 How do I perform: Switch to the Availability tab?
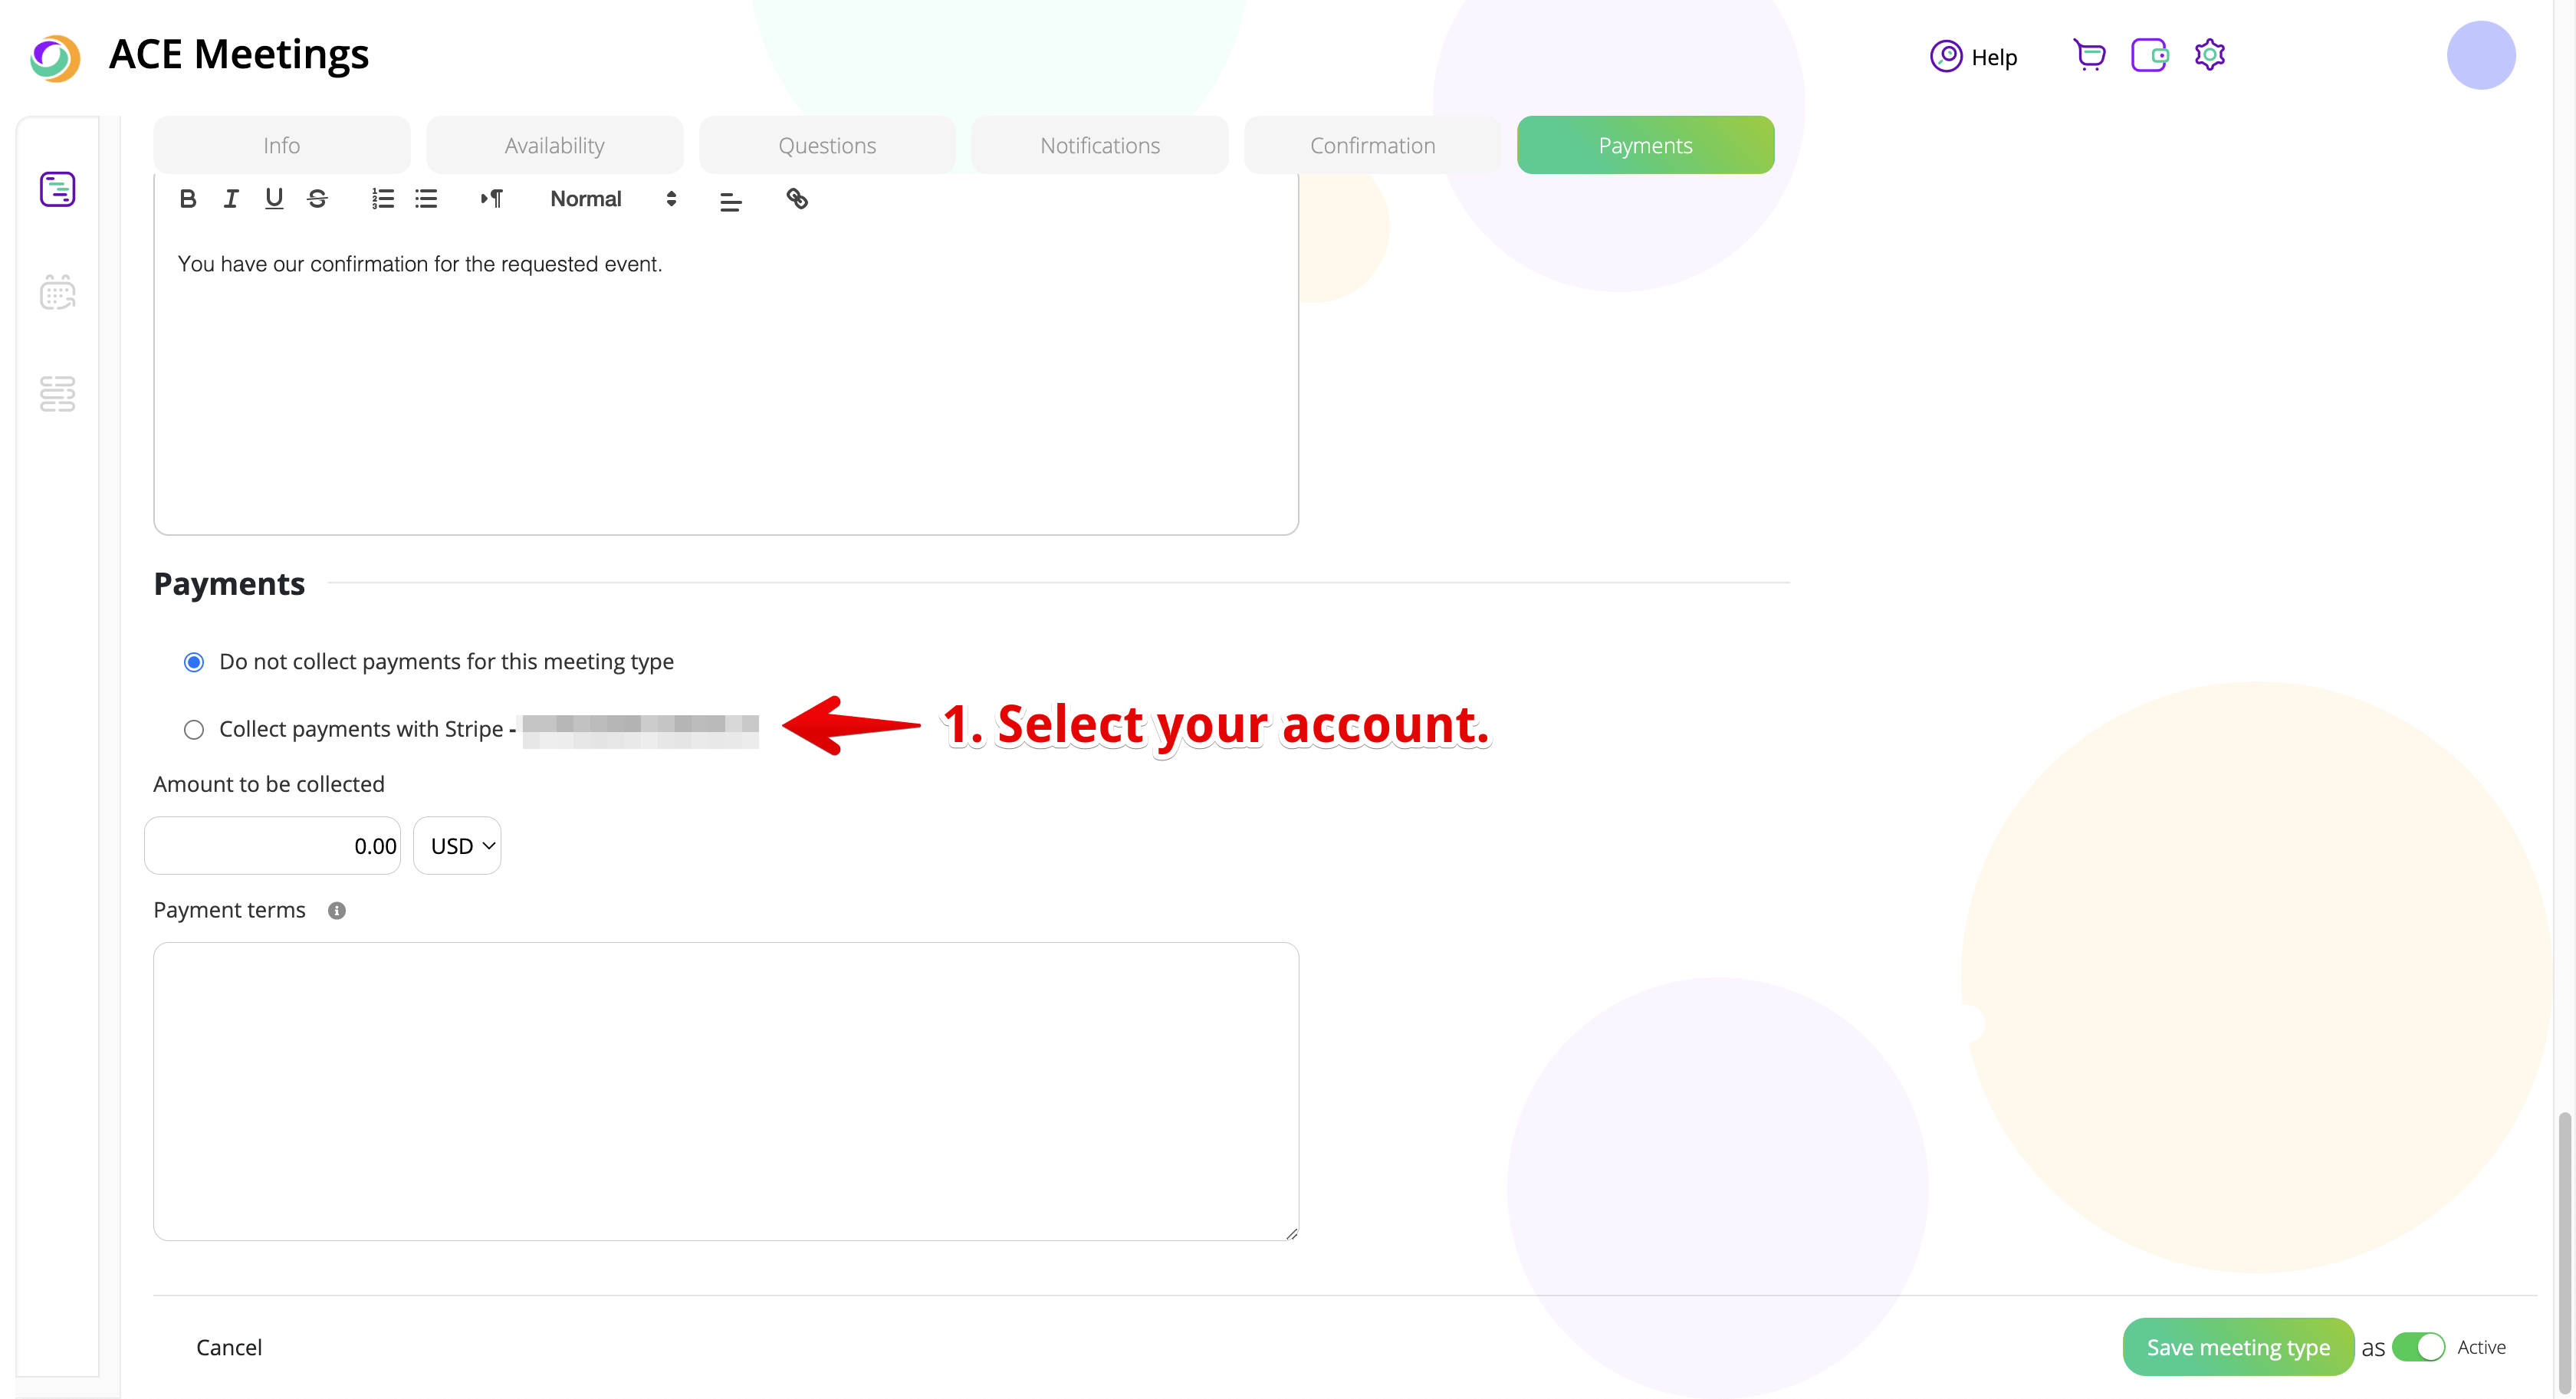pyautogui.click(x=554, y=145)
